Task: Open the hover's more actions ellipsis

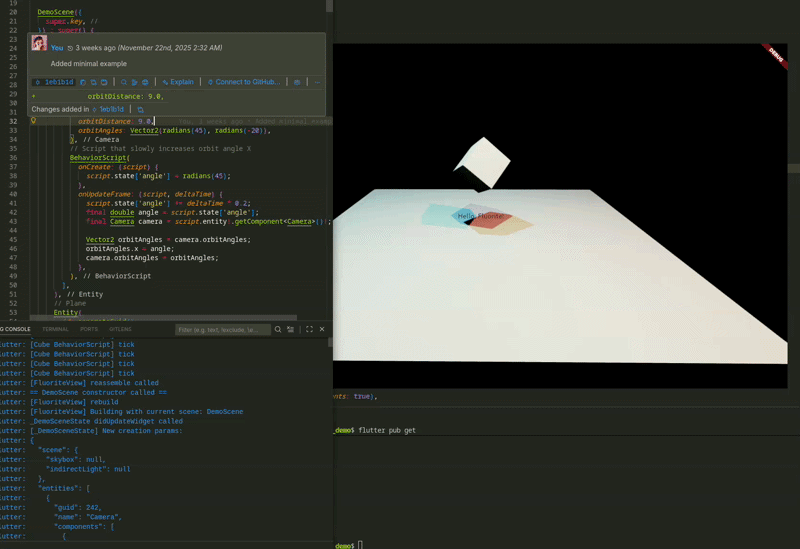Action: pyautogui.click(x=317, y=82)
